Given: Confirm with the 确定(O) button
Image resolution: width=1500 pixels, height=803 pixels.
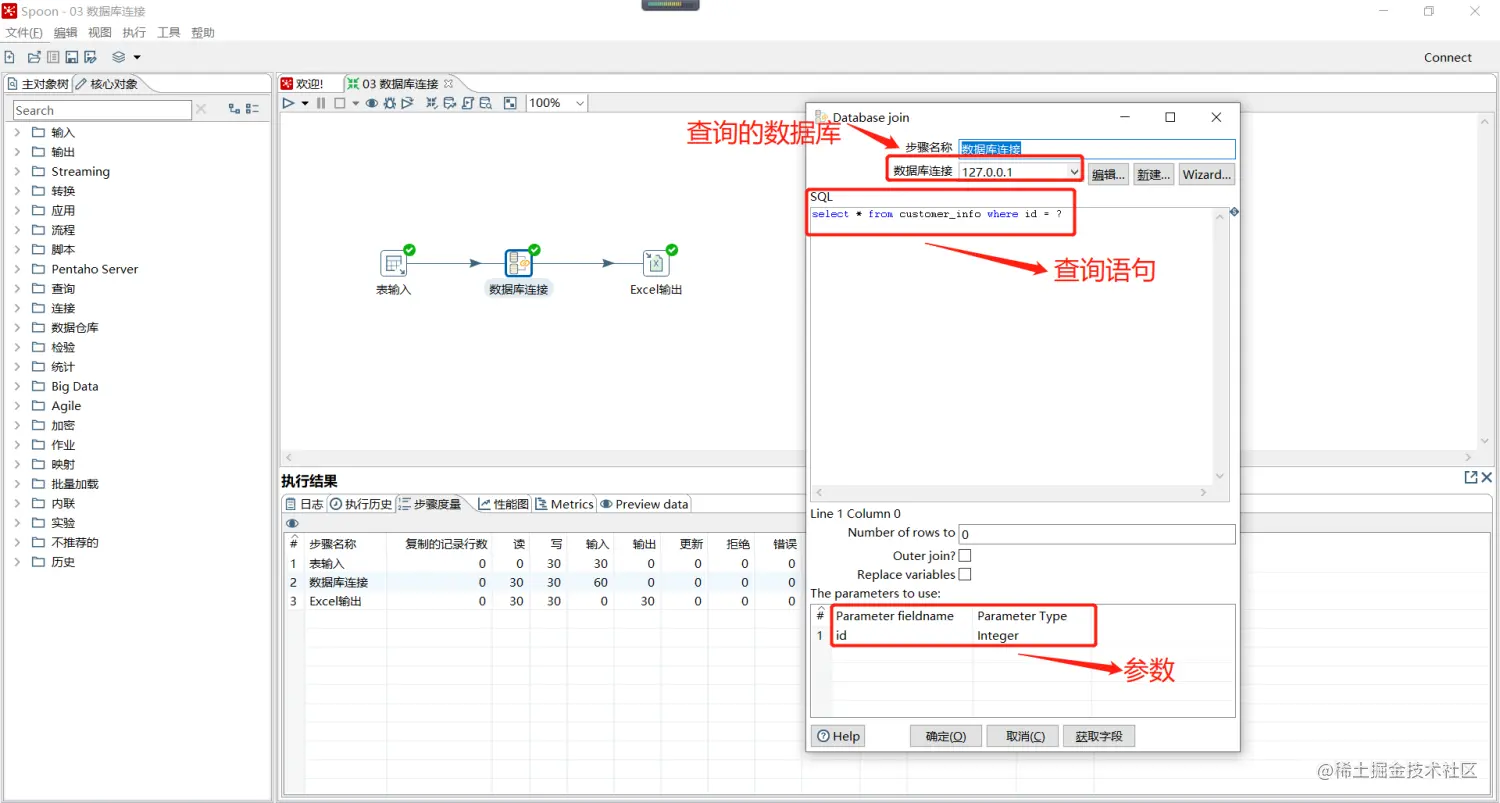Looking at the screenshot, I should 946,736.
